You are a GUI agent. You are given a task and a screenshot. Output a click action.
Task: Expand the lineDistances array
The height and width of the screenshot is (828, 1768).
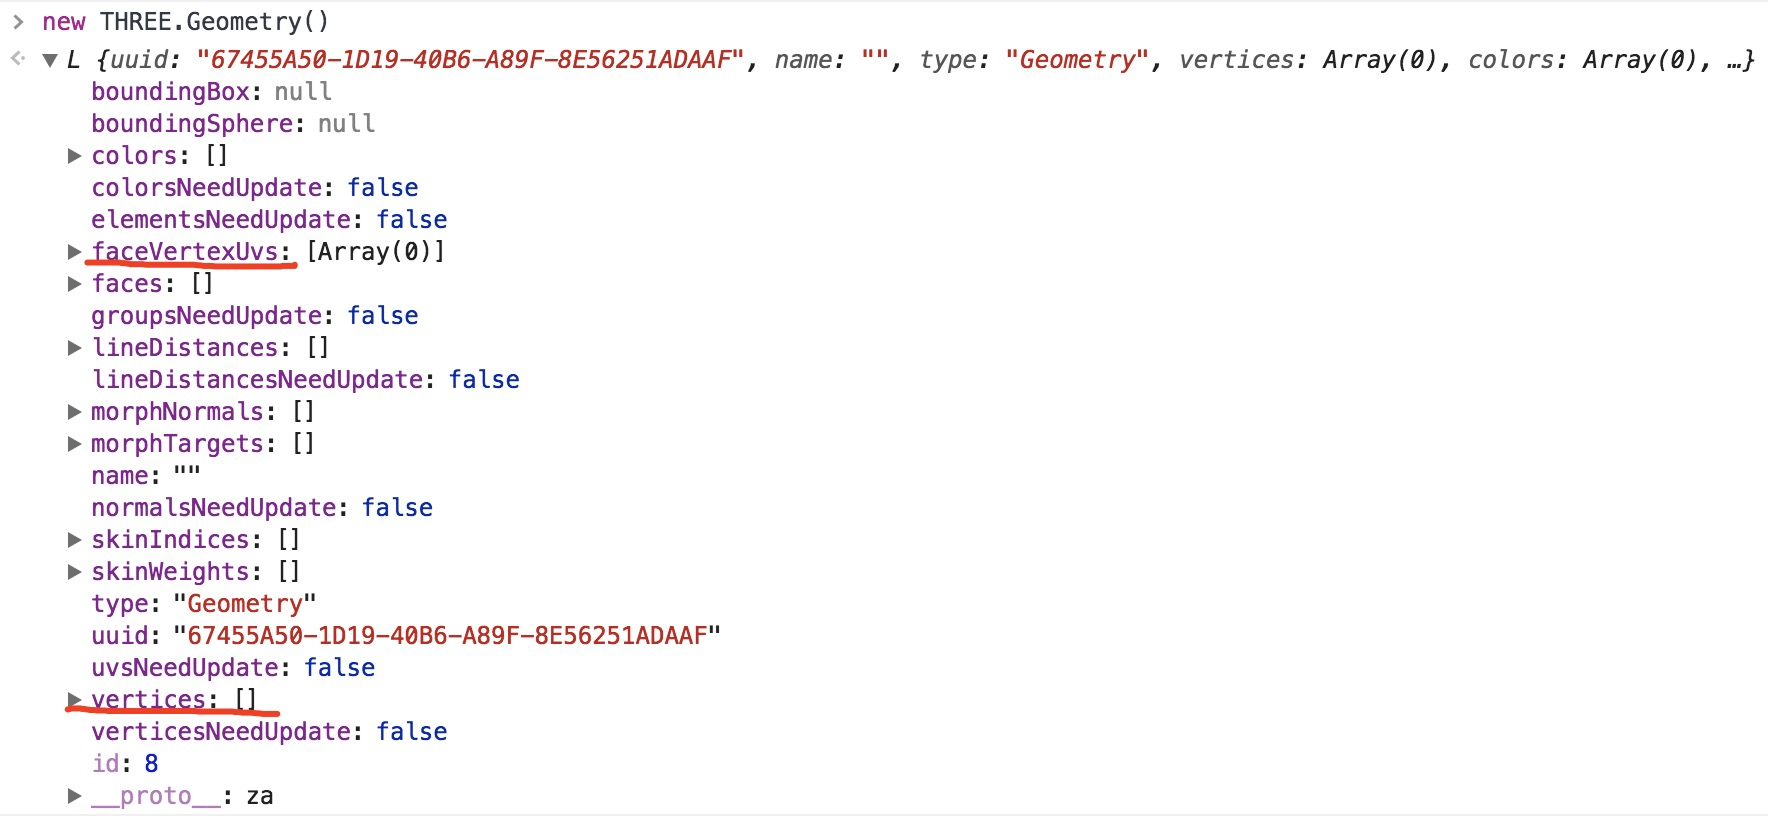(74, 348)
